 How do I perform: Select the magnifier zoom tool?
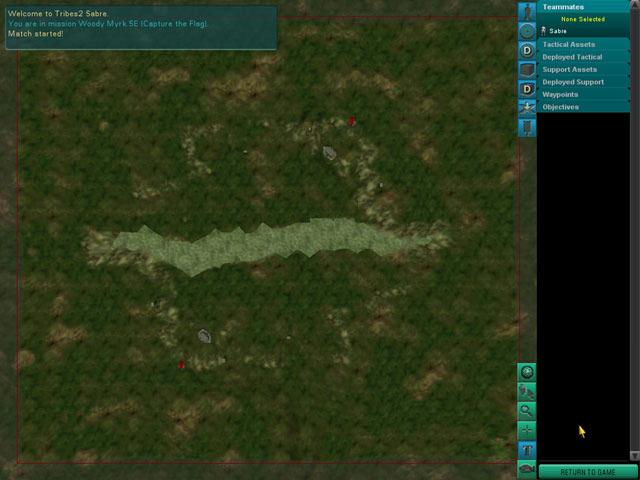(x=527, y=411)
